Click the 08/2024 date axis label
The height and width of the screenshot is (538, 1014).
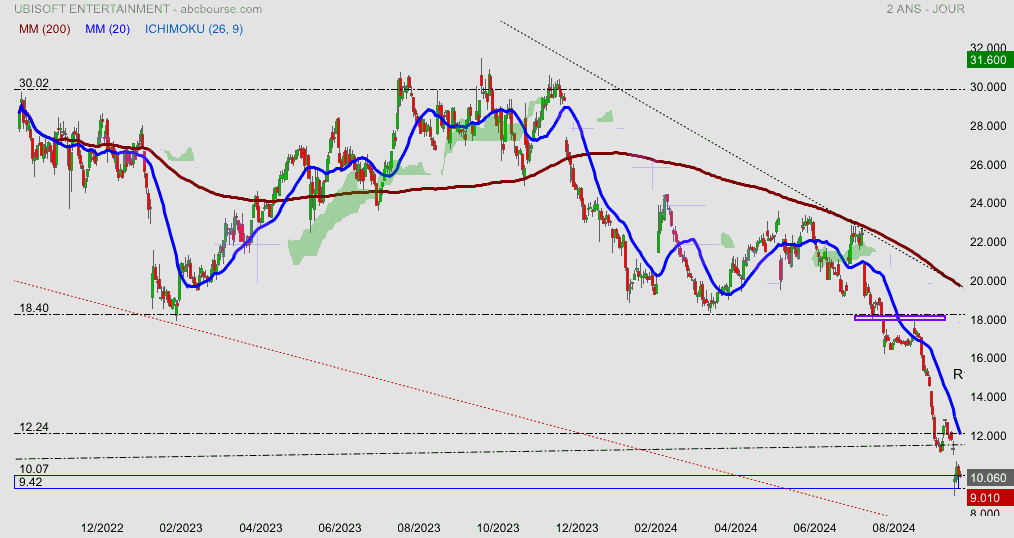click(893, 528)
